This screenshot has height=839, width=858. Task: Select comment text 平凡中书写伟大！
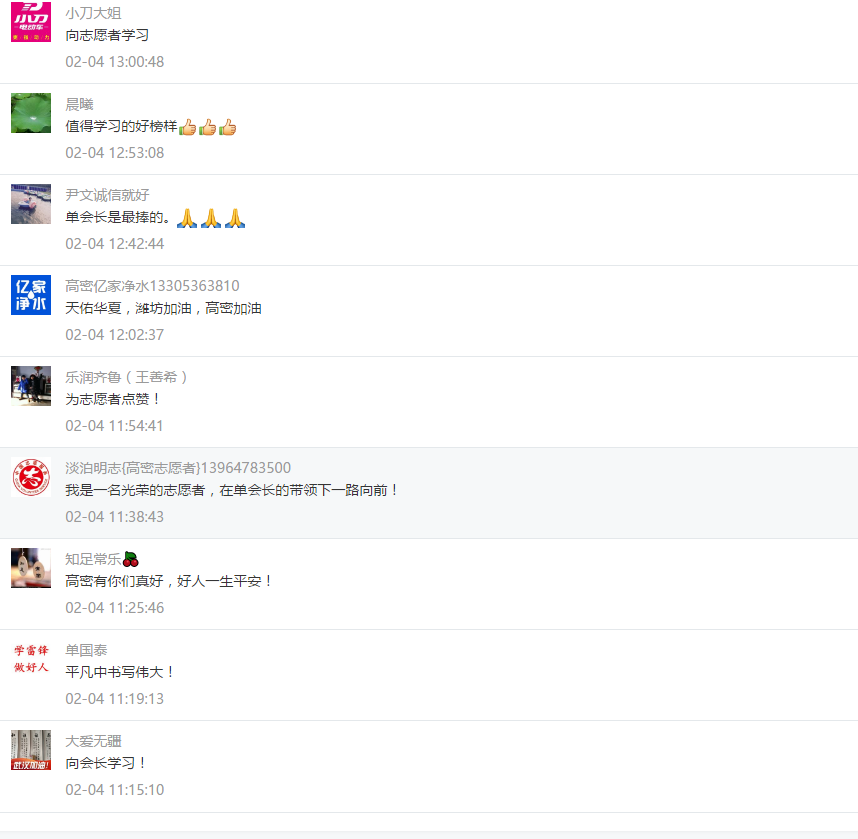point(119,672)
